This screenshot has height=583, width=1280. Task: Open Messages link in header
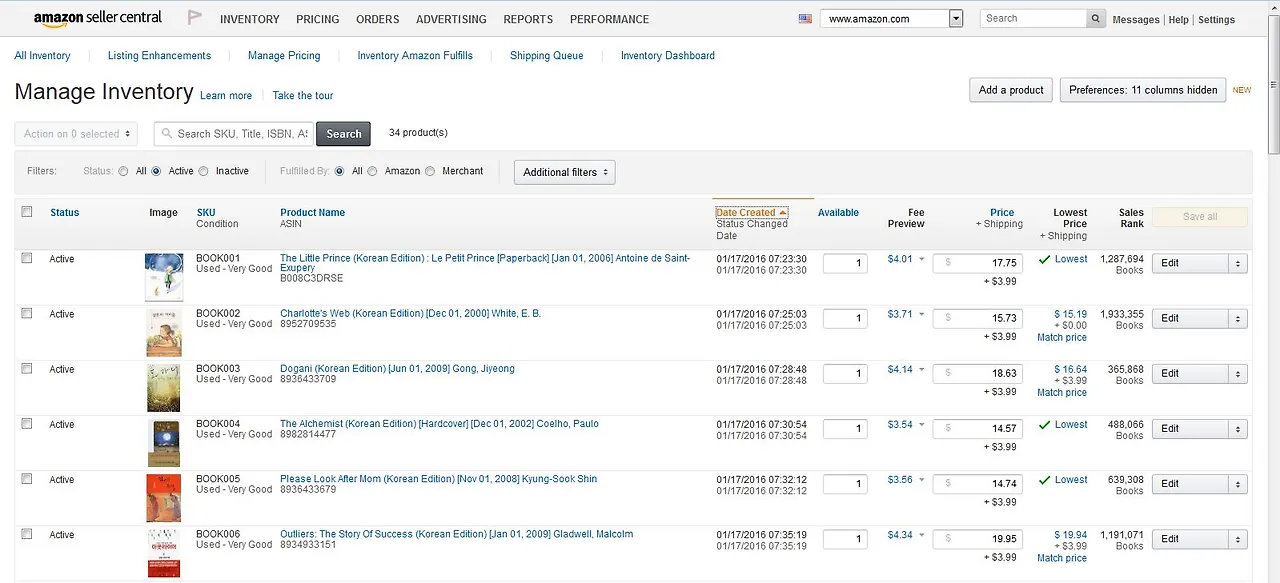(1136, 20)
